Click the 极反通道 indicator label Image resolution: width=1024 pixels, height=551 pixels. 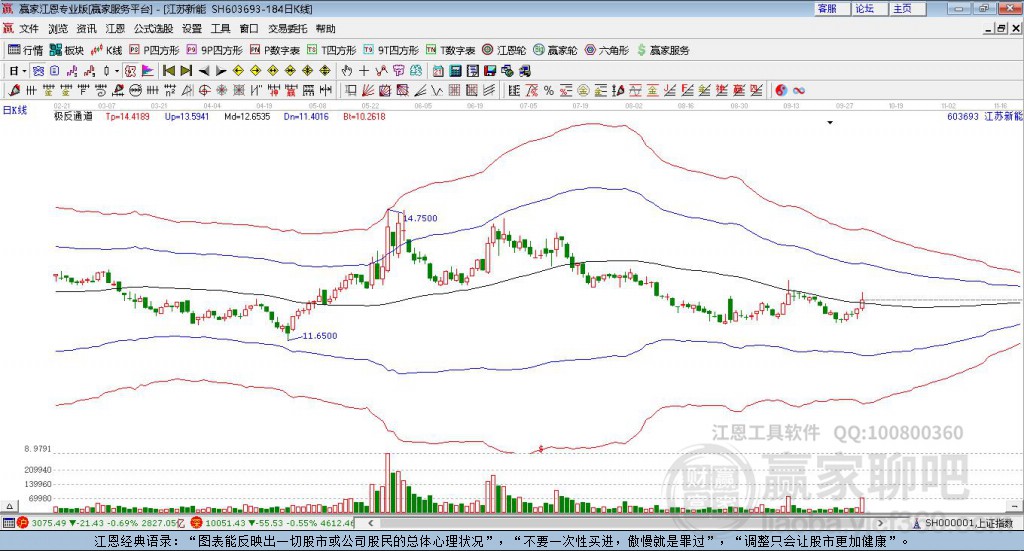pos(73,116)
